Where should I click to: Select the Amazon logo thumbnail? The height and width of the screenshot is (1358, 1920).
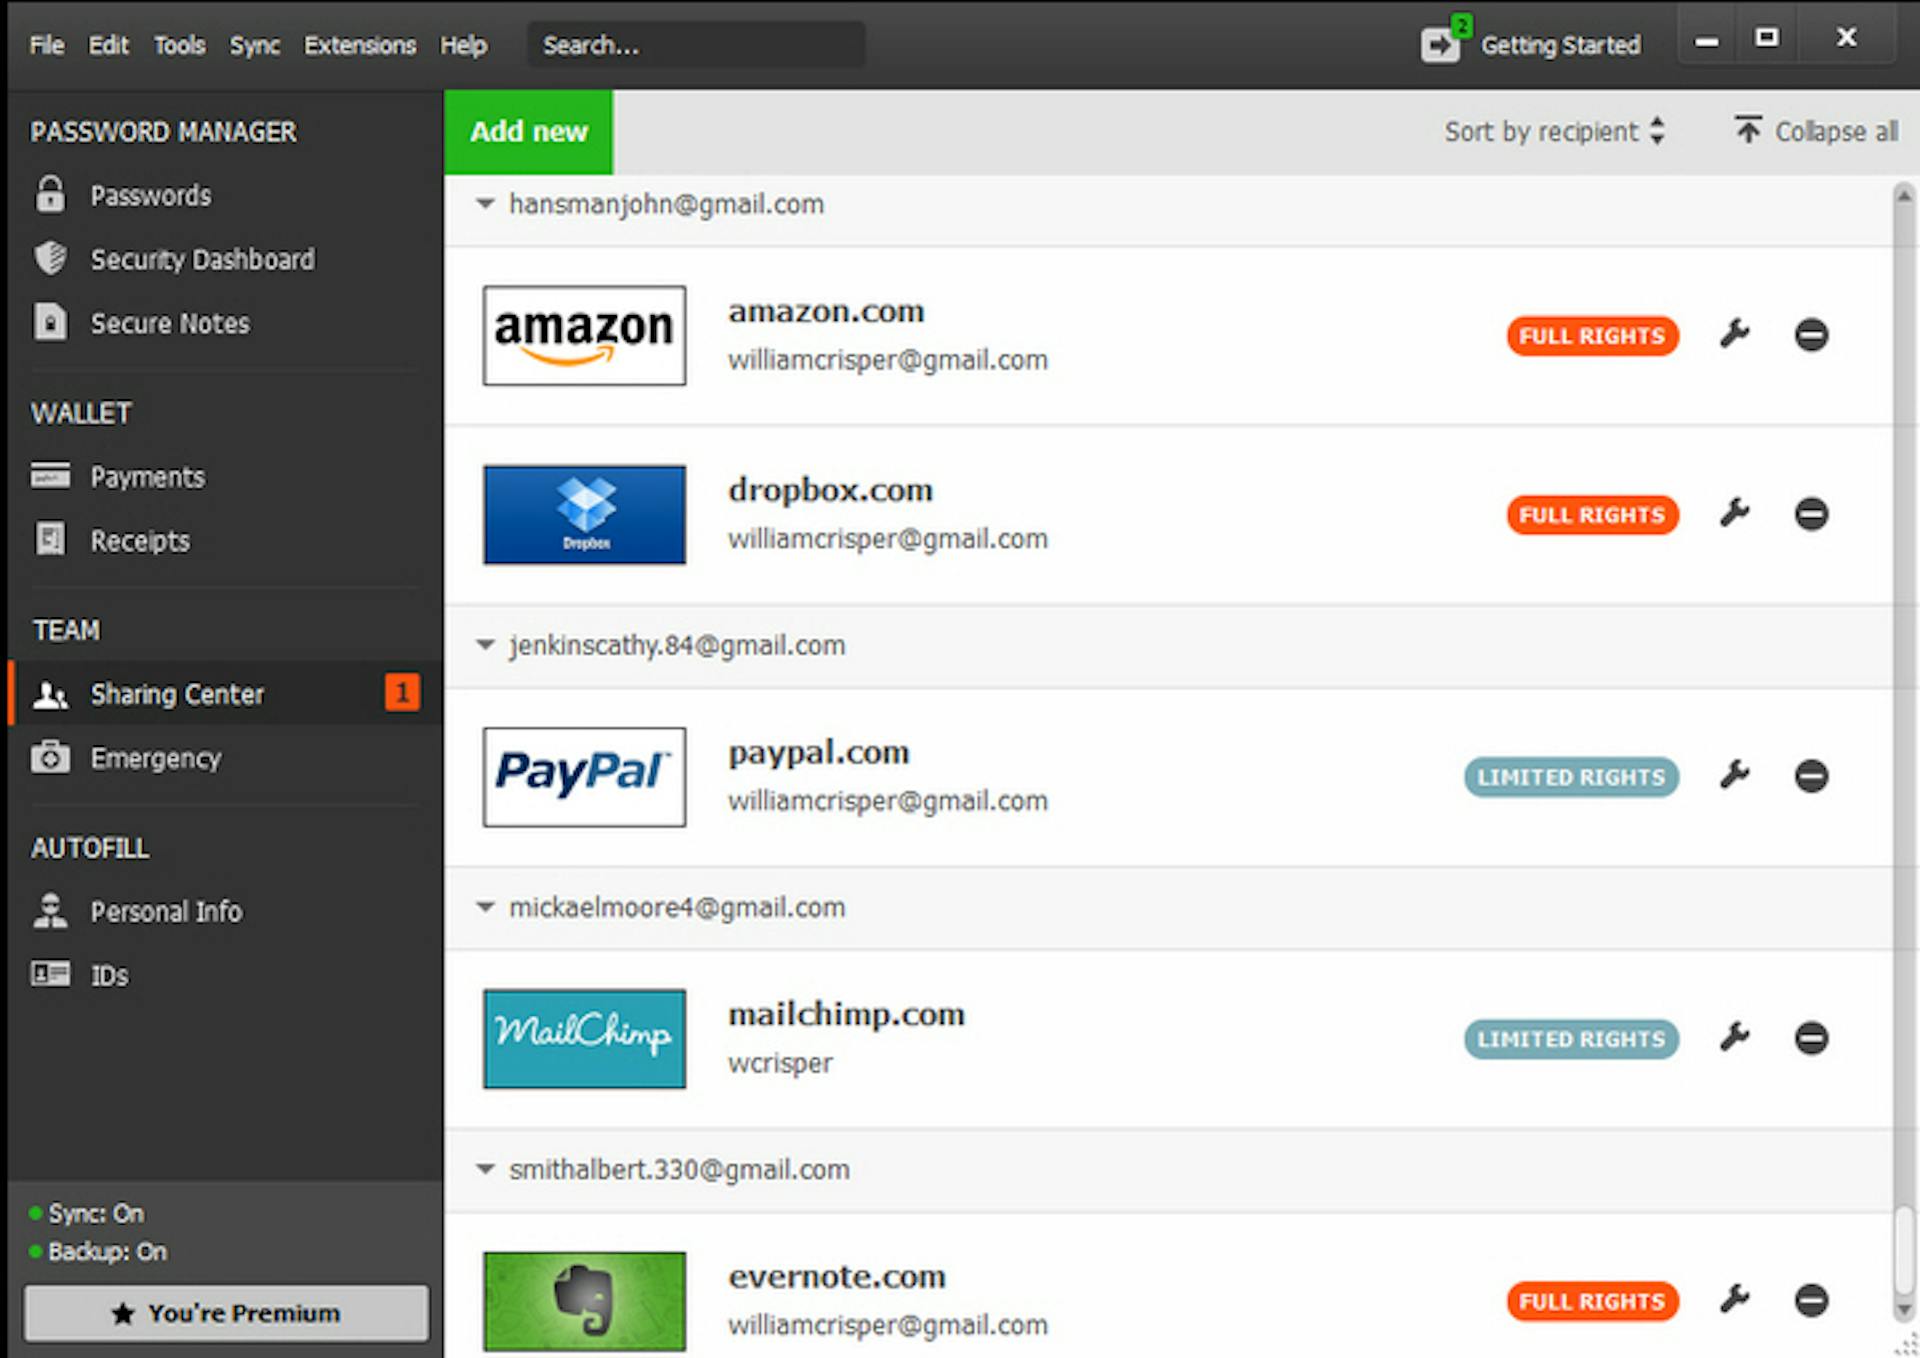point(584,335)
